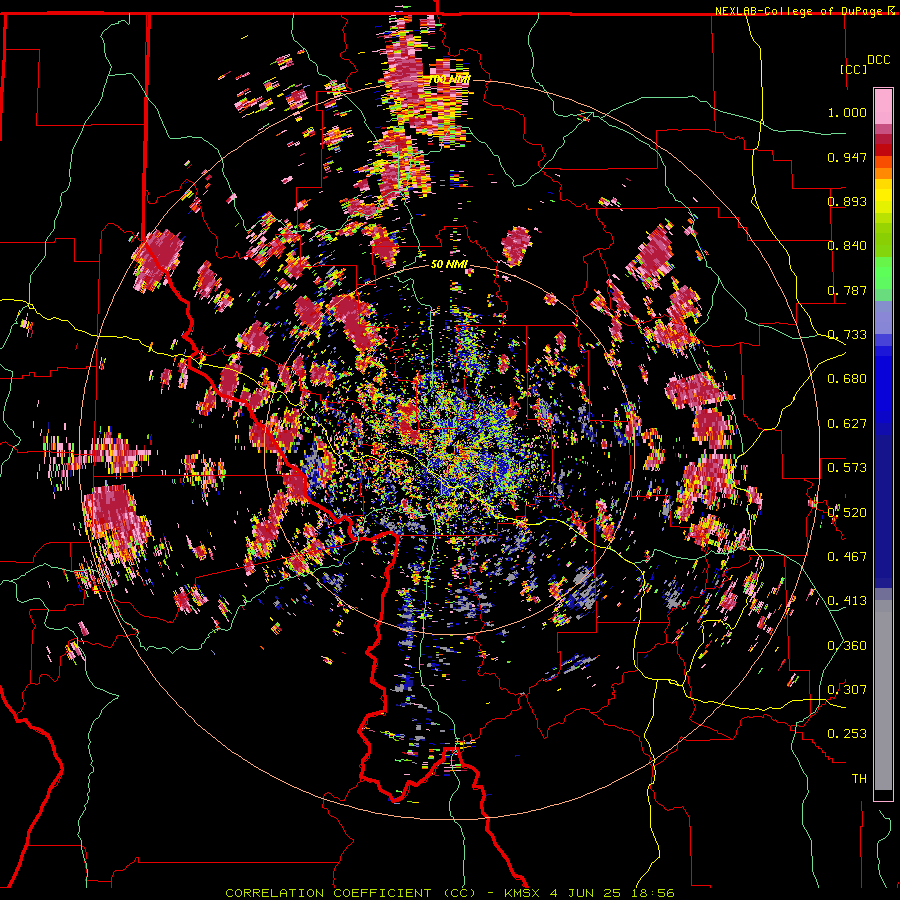Select the 0.947 scale value
900x900 pixels.
click(x=847, y=157)
